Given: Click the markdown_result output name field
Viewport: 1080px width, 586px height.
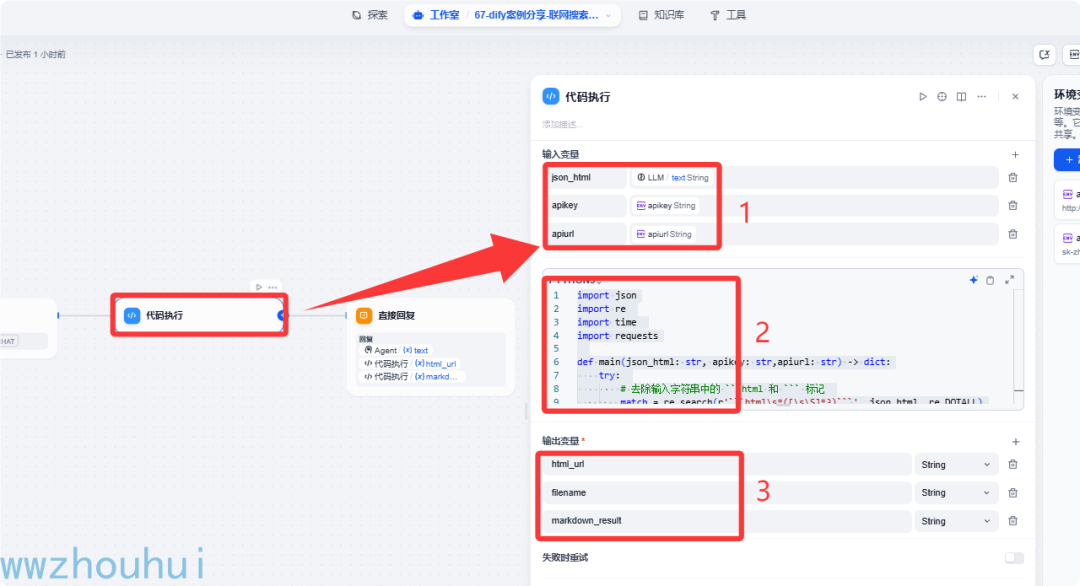Looking at the screenshot, I should tap(726, 521).
